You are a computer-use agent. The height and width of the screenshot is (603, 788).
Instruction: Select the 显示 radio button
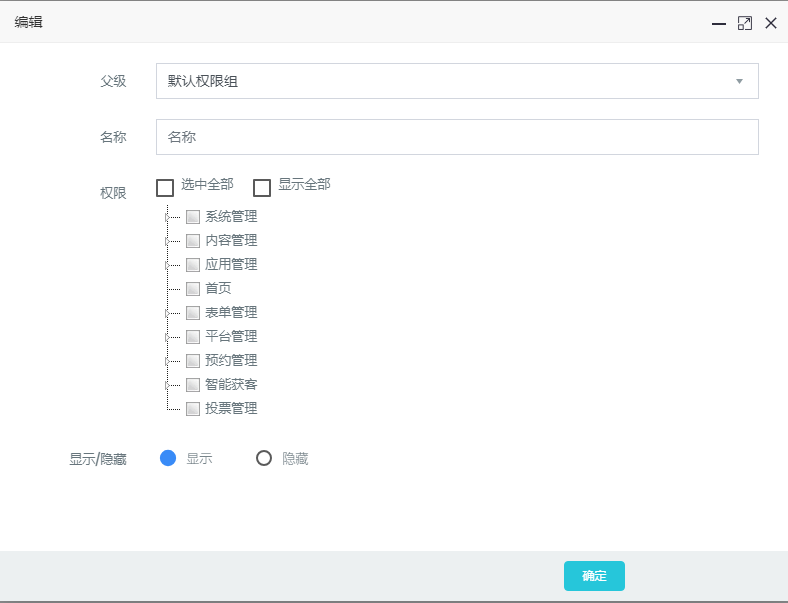[x=168, y=458]
